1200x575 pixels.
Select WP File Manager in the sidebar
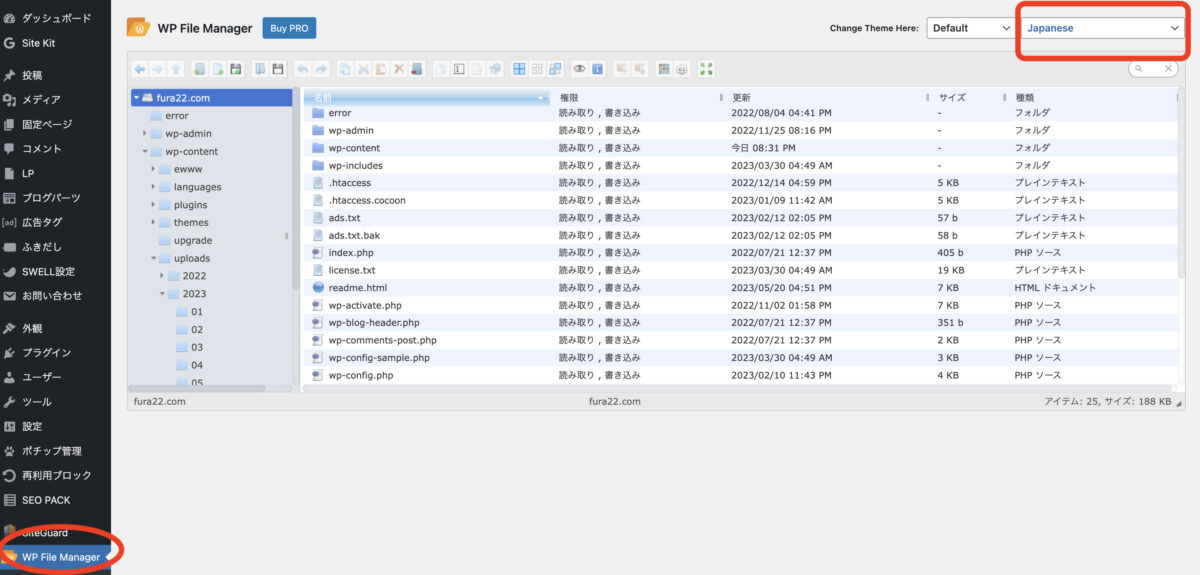point(55,557)
